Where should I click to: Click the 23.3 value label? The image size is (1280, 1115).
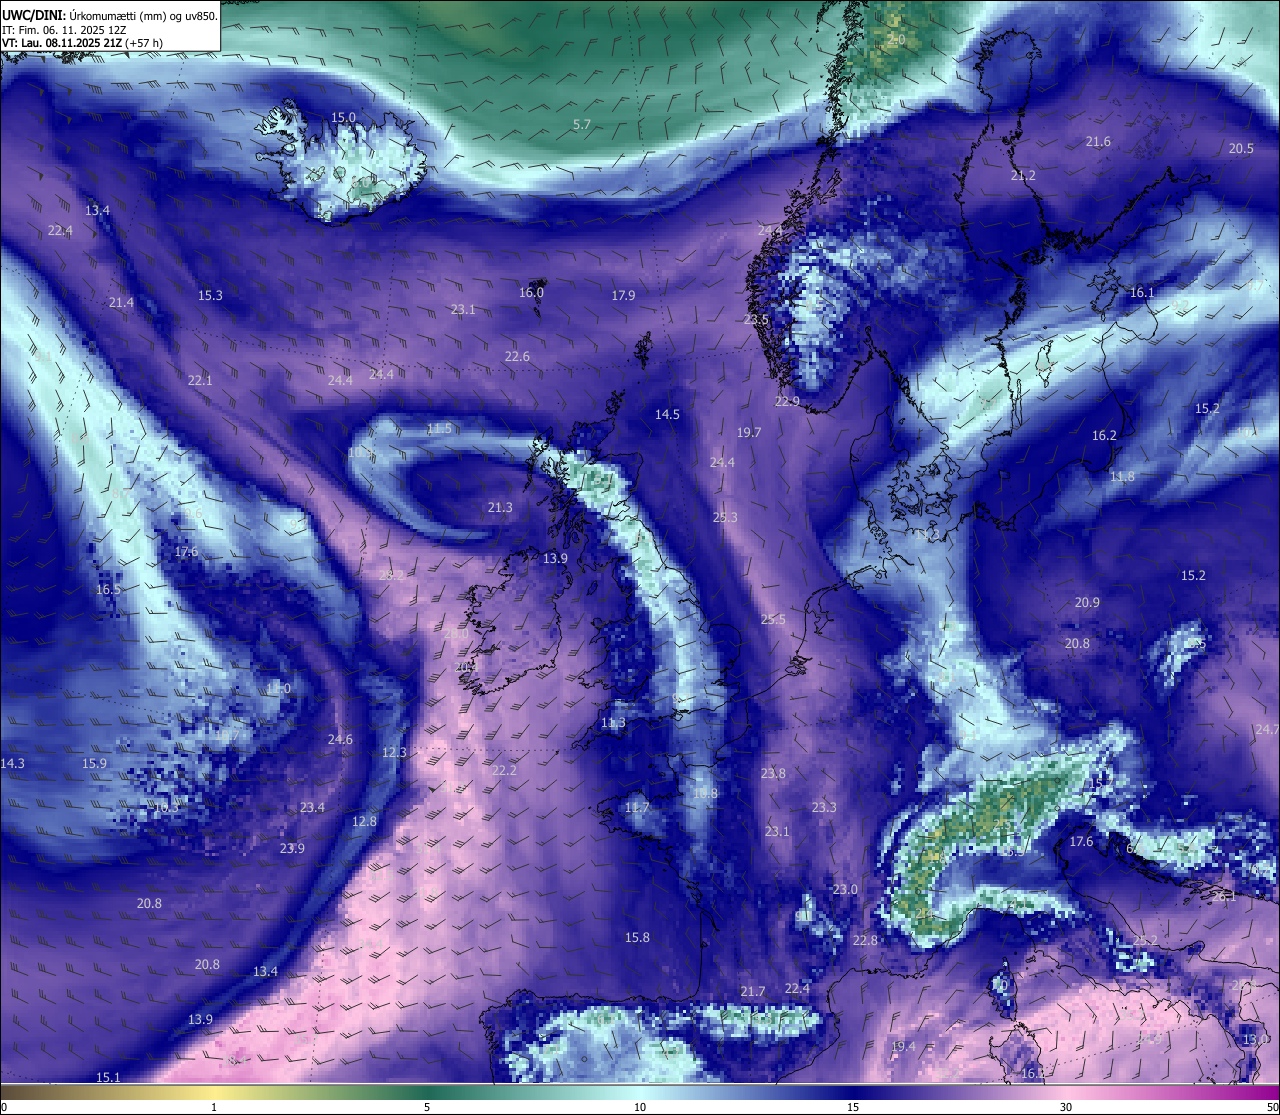pos(824,807)
